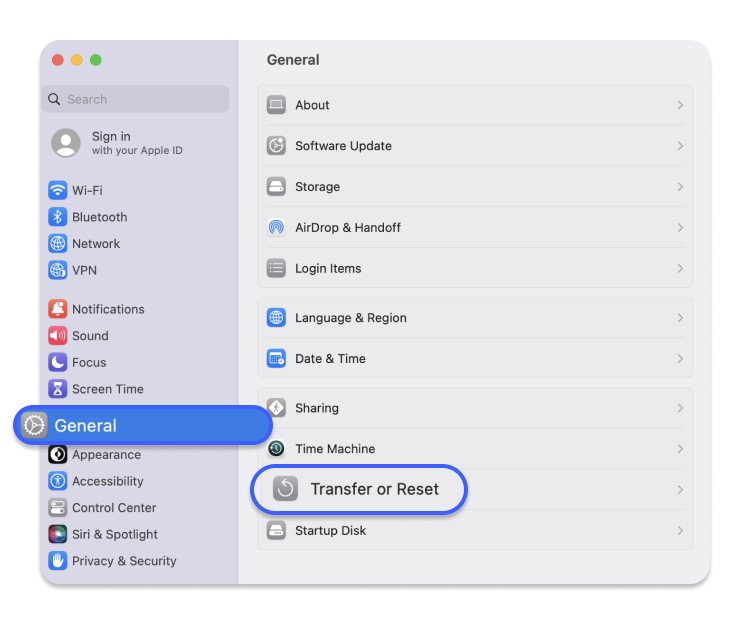Screen dimensions: 750x624
Task: Open the Notifications pane label
Action: (x=108, y=309)
